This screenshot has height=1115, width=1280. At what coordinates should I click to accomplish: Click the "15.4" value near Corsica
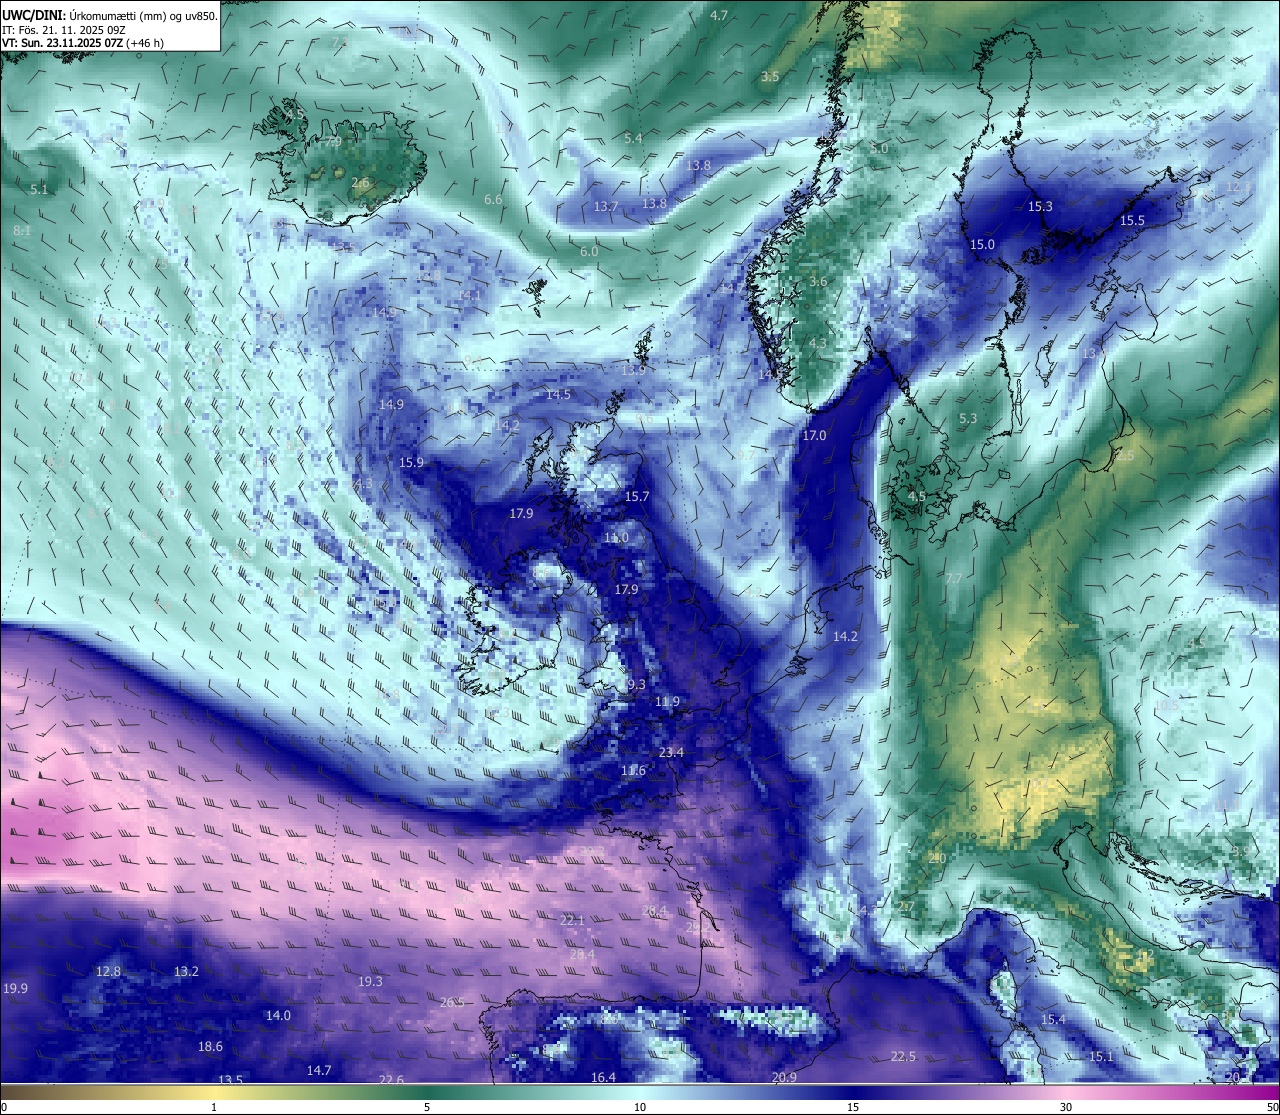pos(1053,1019)
